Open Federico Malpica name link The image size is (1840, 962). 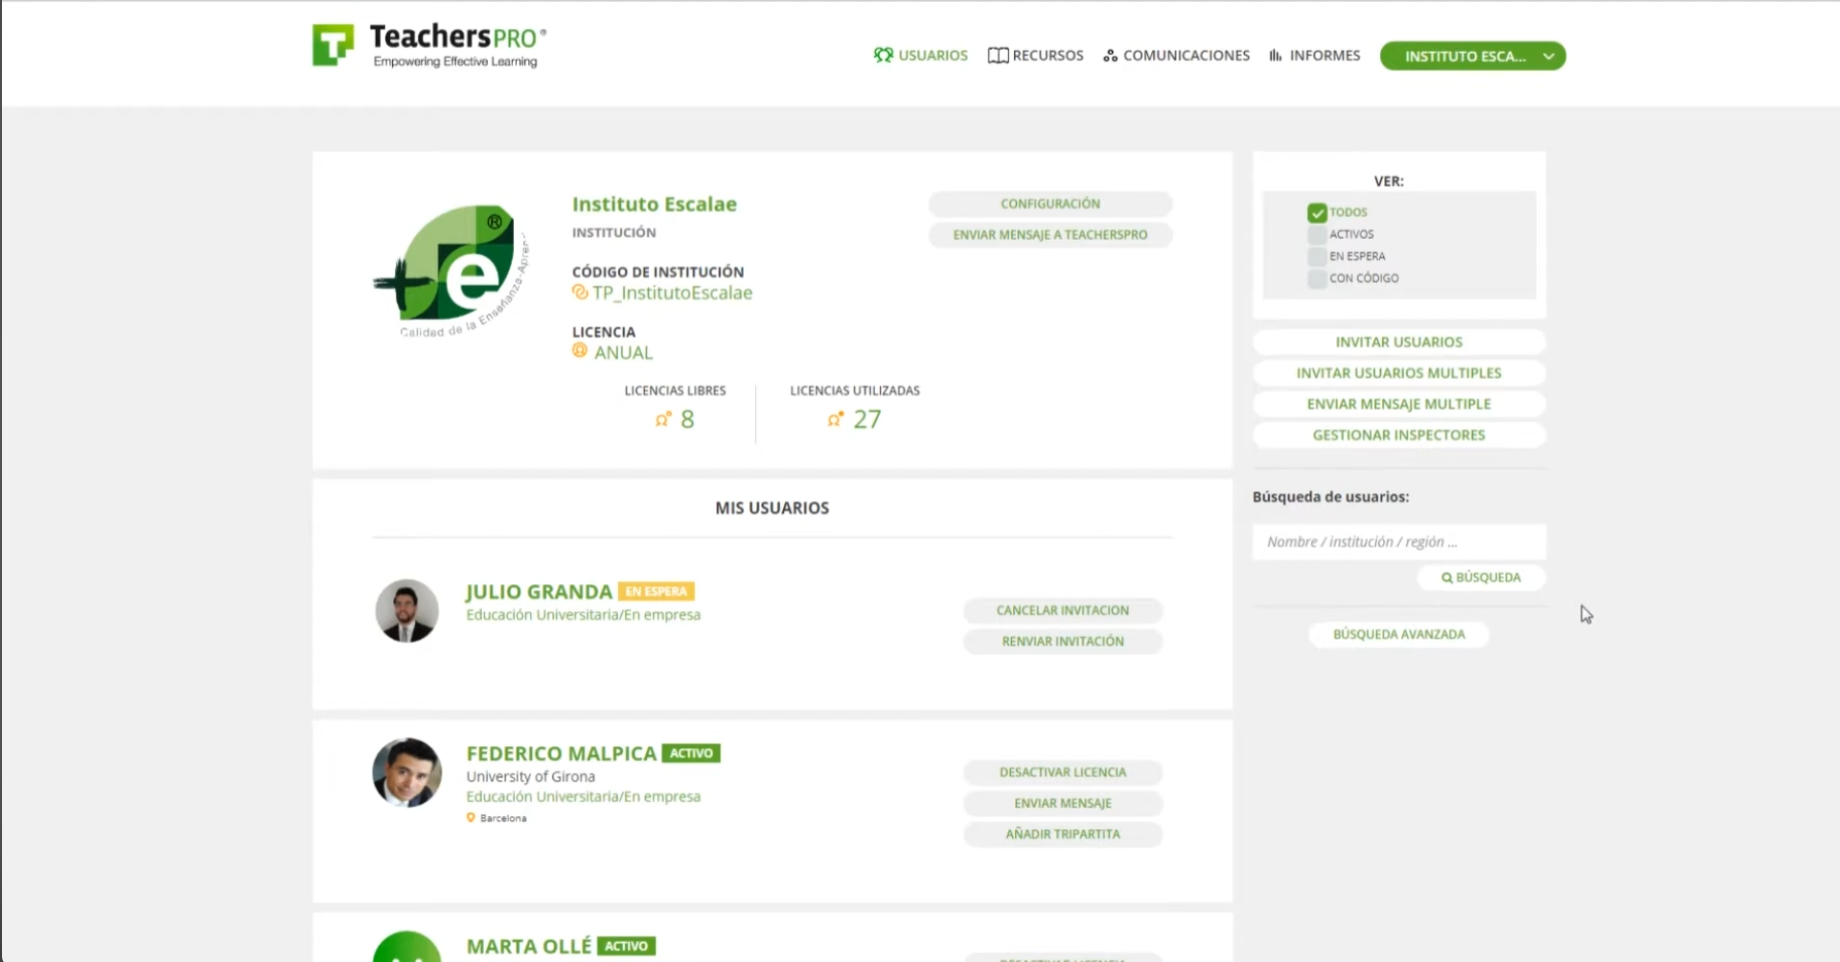click(561, 753)
